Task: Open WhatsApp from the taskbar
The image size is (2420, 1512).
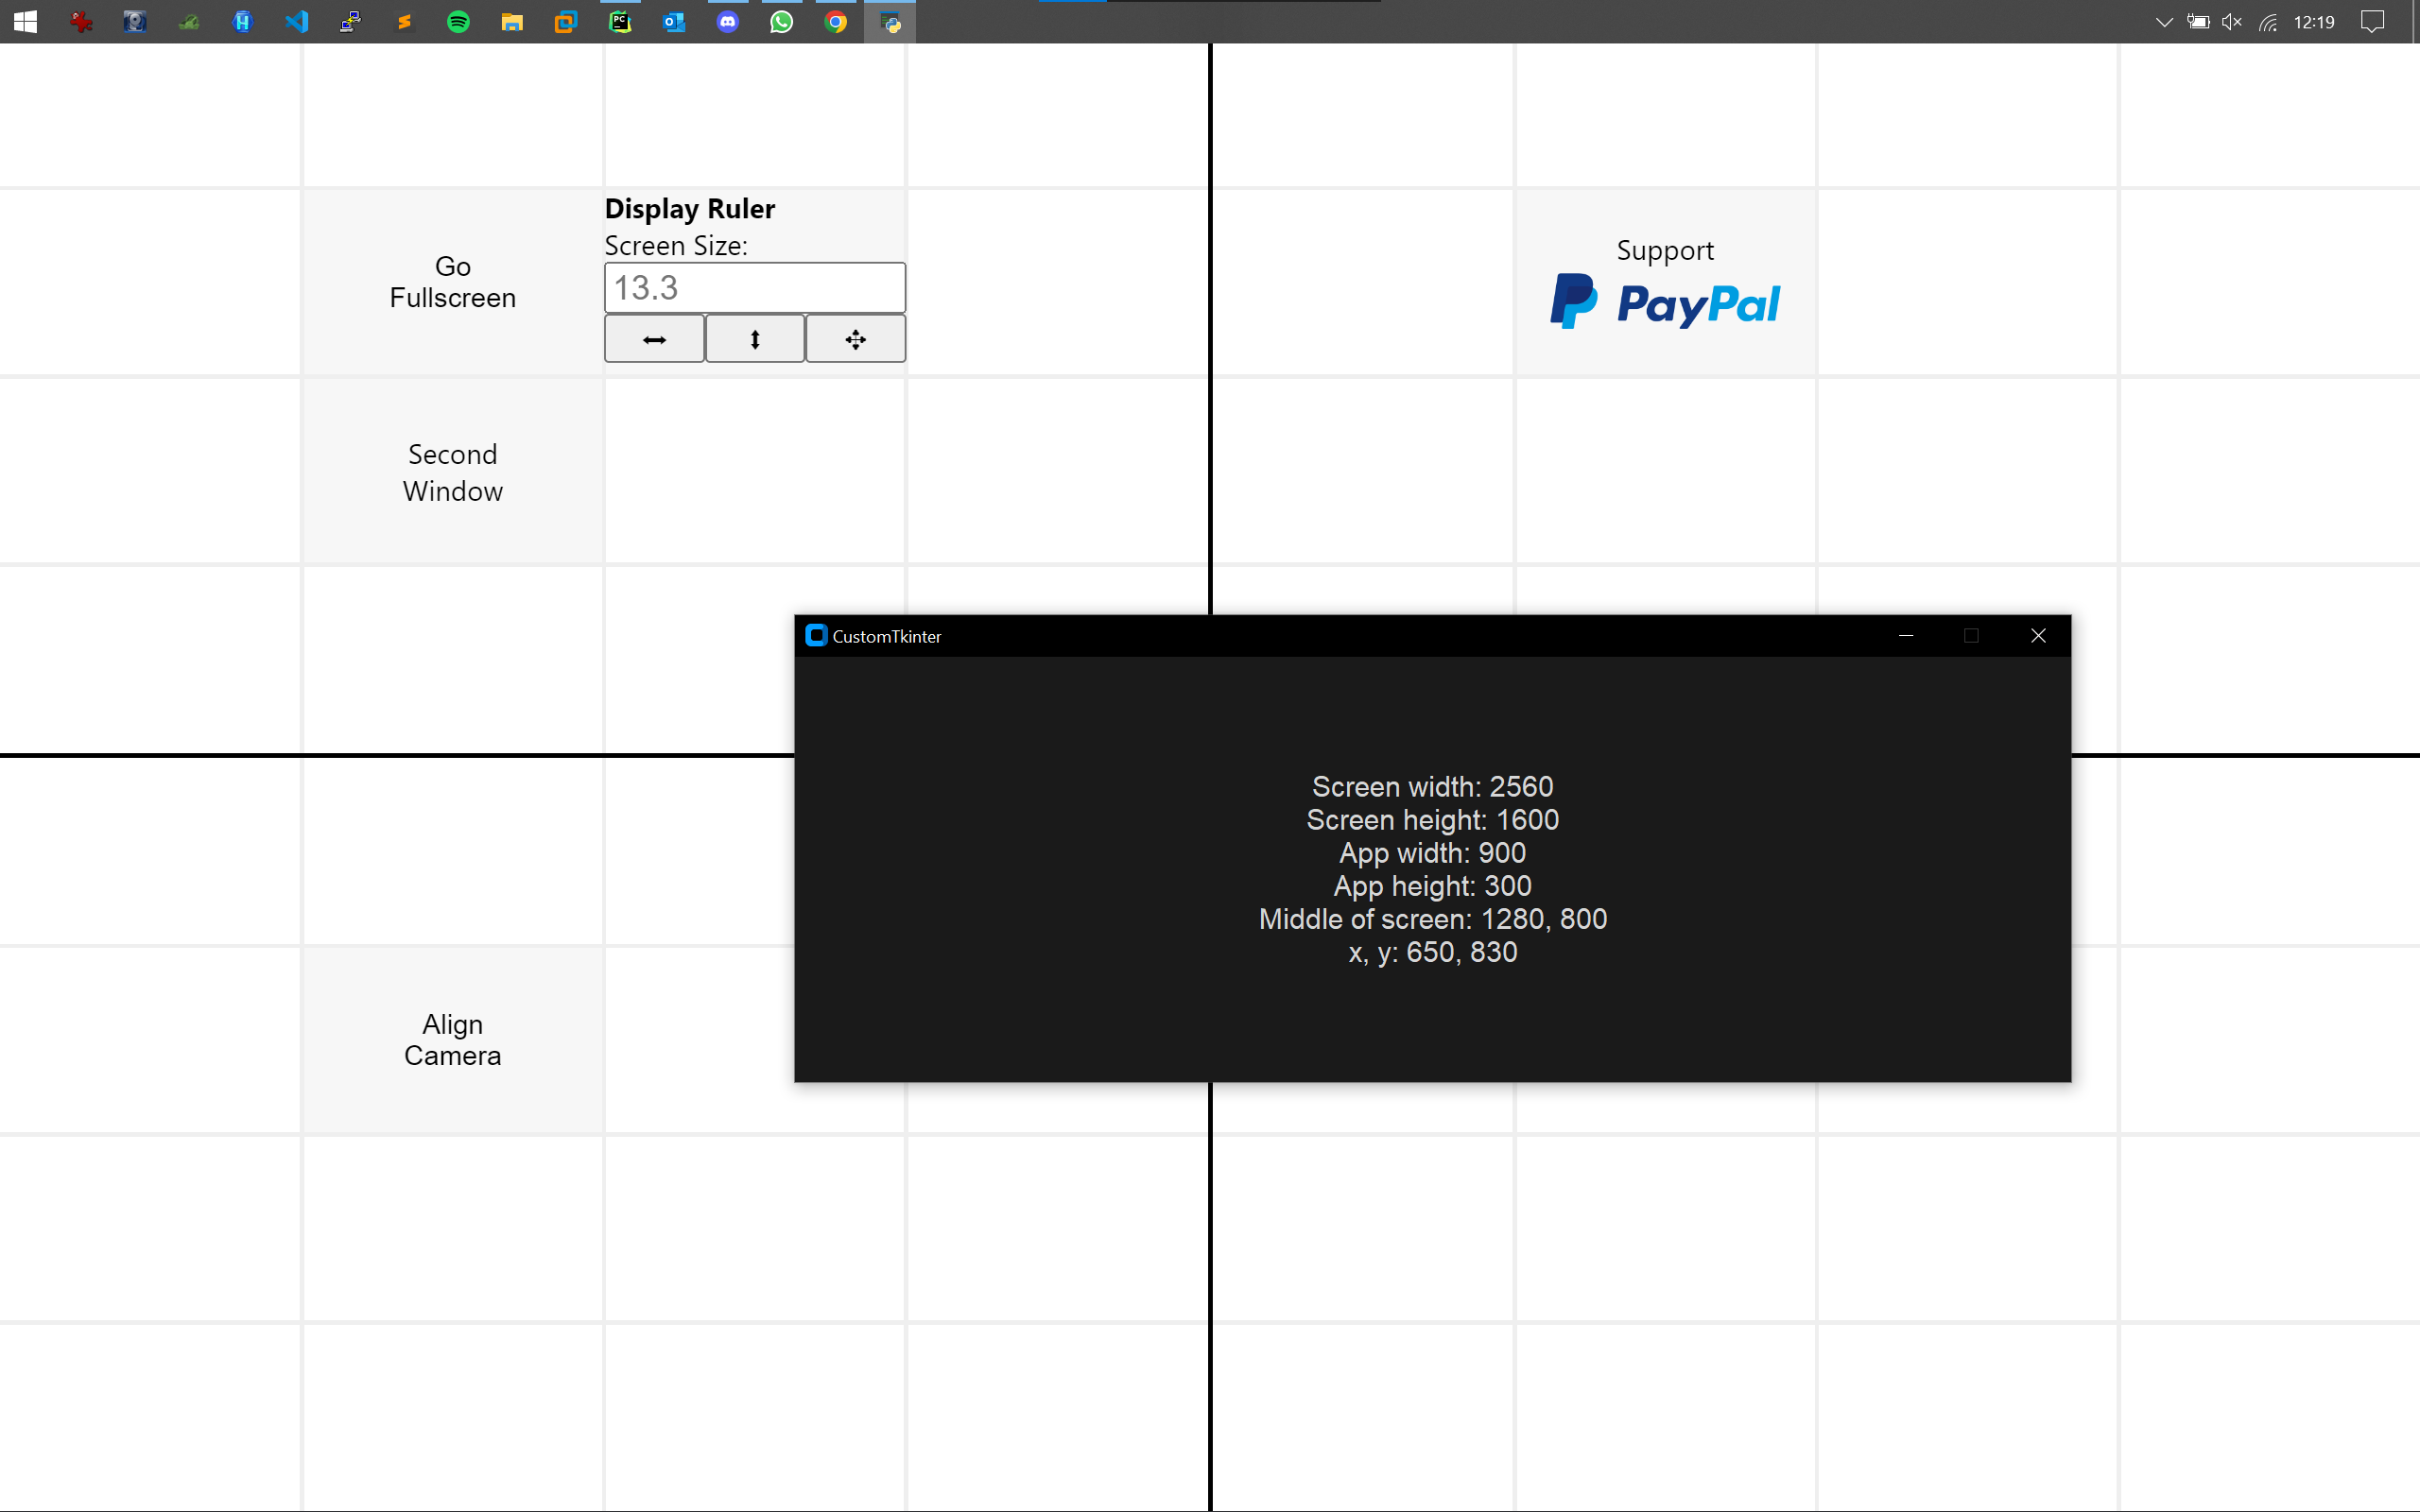Action: 782,21
